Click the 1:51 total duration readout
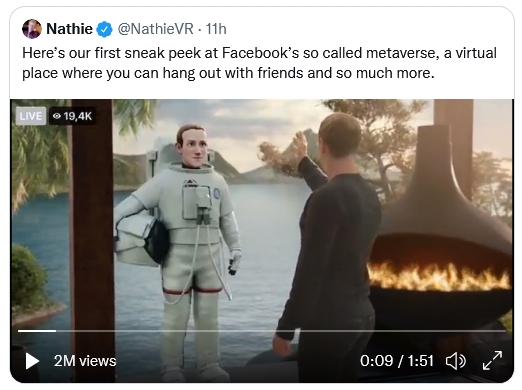522x390 pixels. 420,361
